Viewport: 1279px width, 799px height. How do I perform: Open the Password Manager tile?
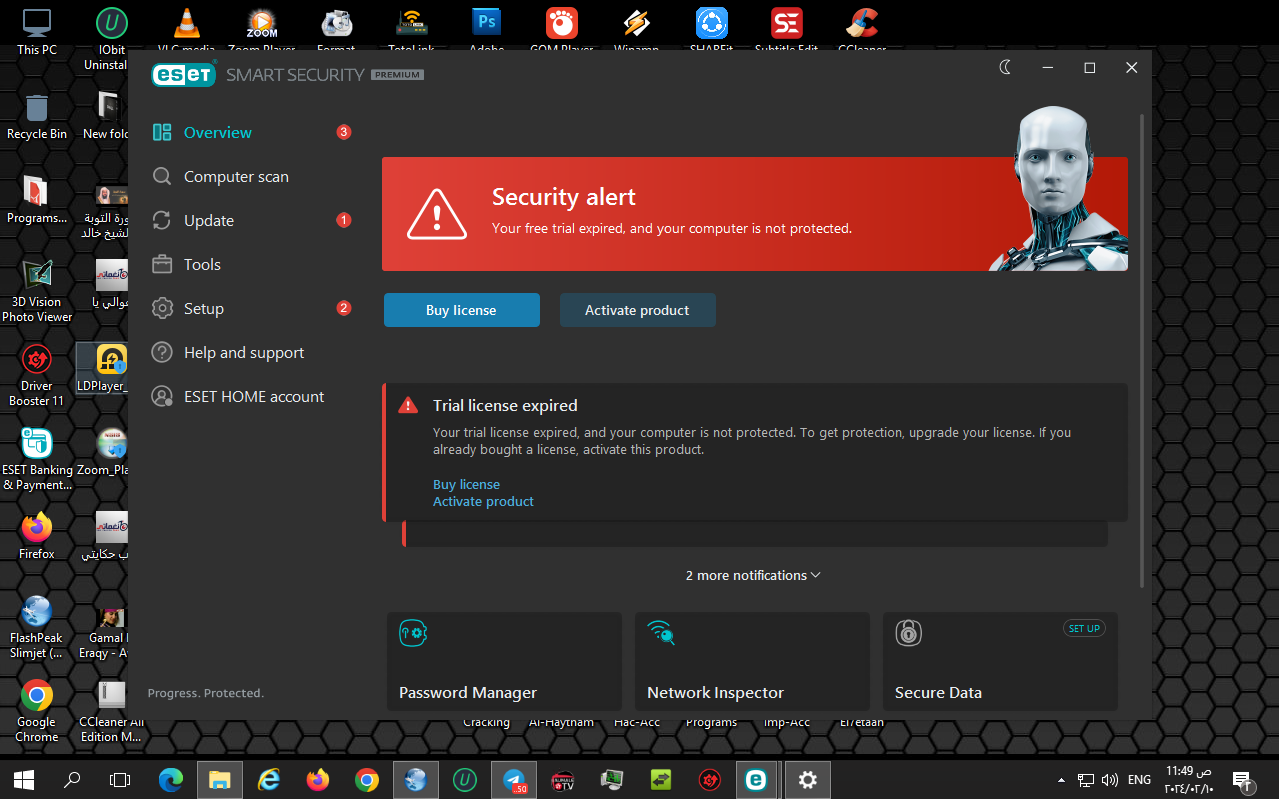[x=504, y=661]
